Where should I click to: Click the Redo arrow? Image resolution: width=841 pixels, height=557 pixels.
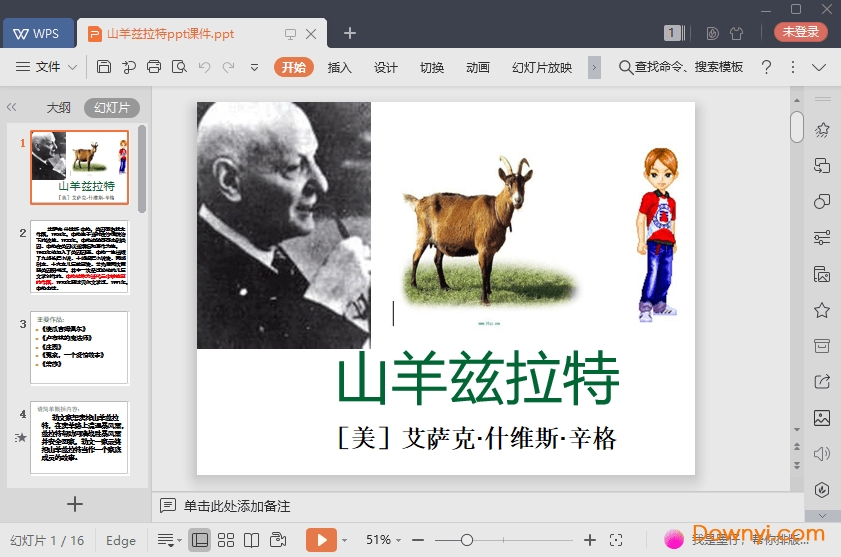(228, 67)
